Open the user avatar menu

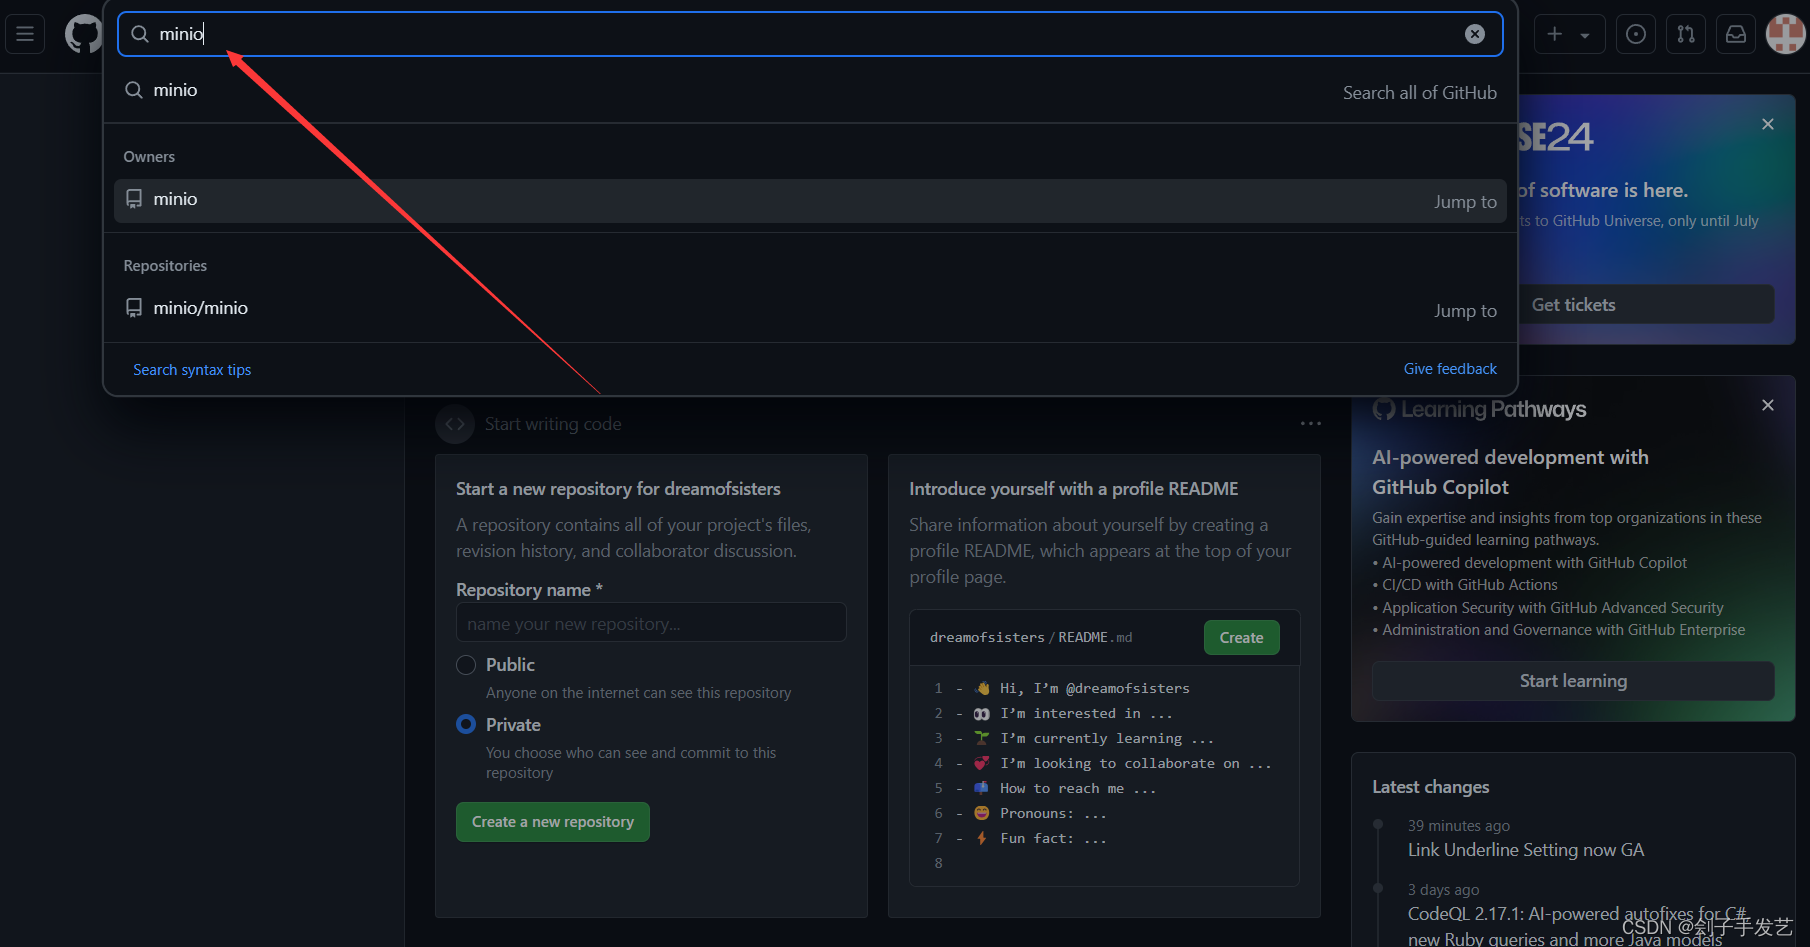point(1785,34)
